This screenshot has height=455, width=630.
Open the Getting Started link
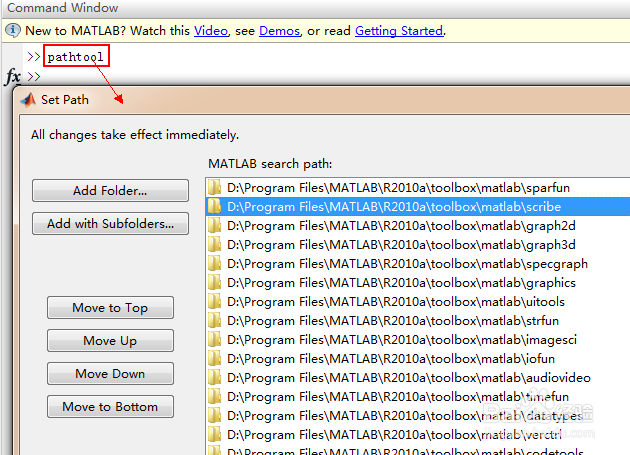399,31
